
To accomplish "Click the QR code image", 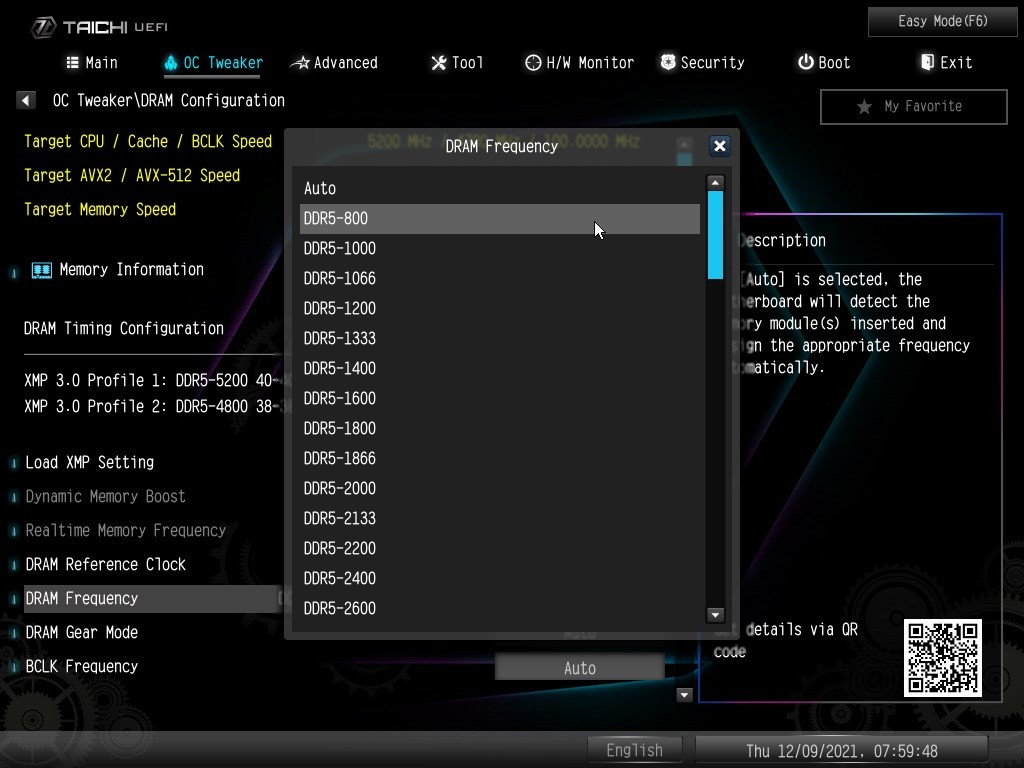I will pyautogui.click(x=942, y=658).
